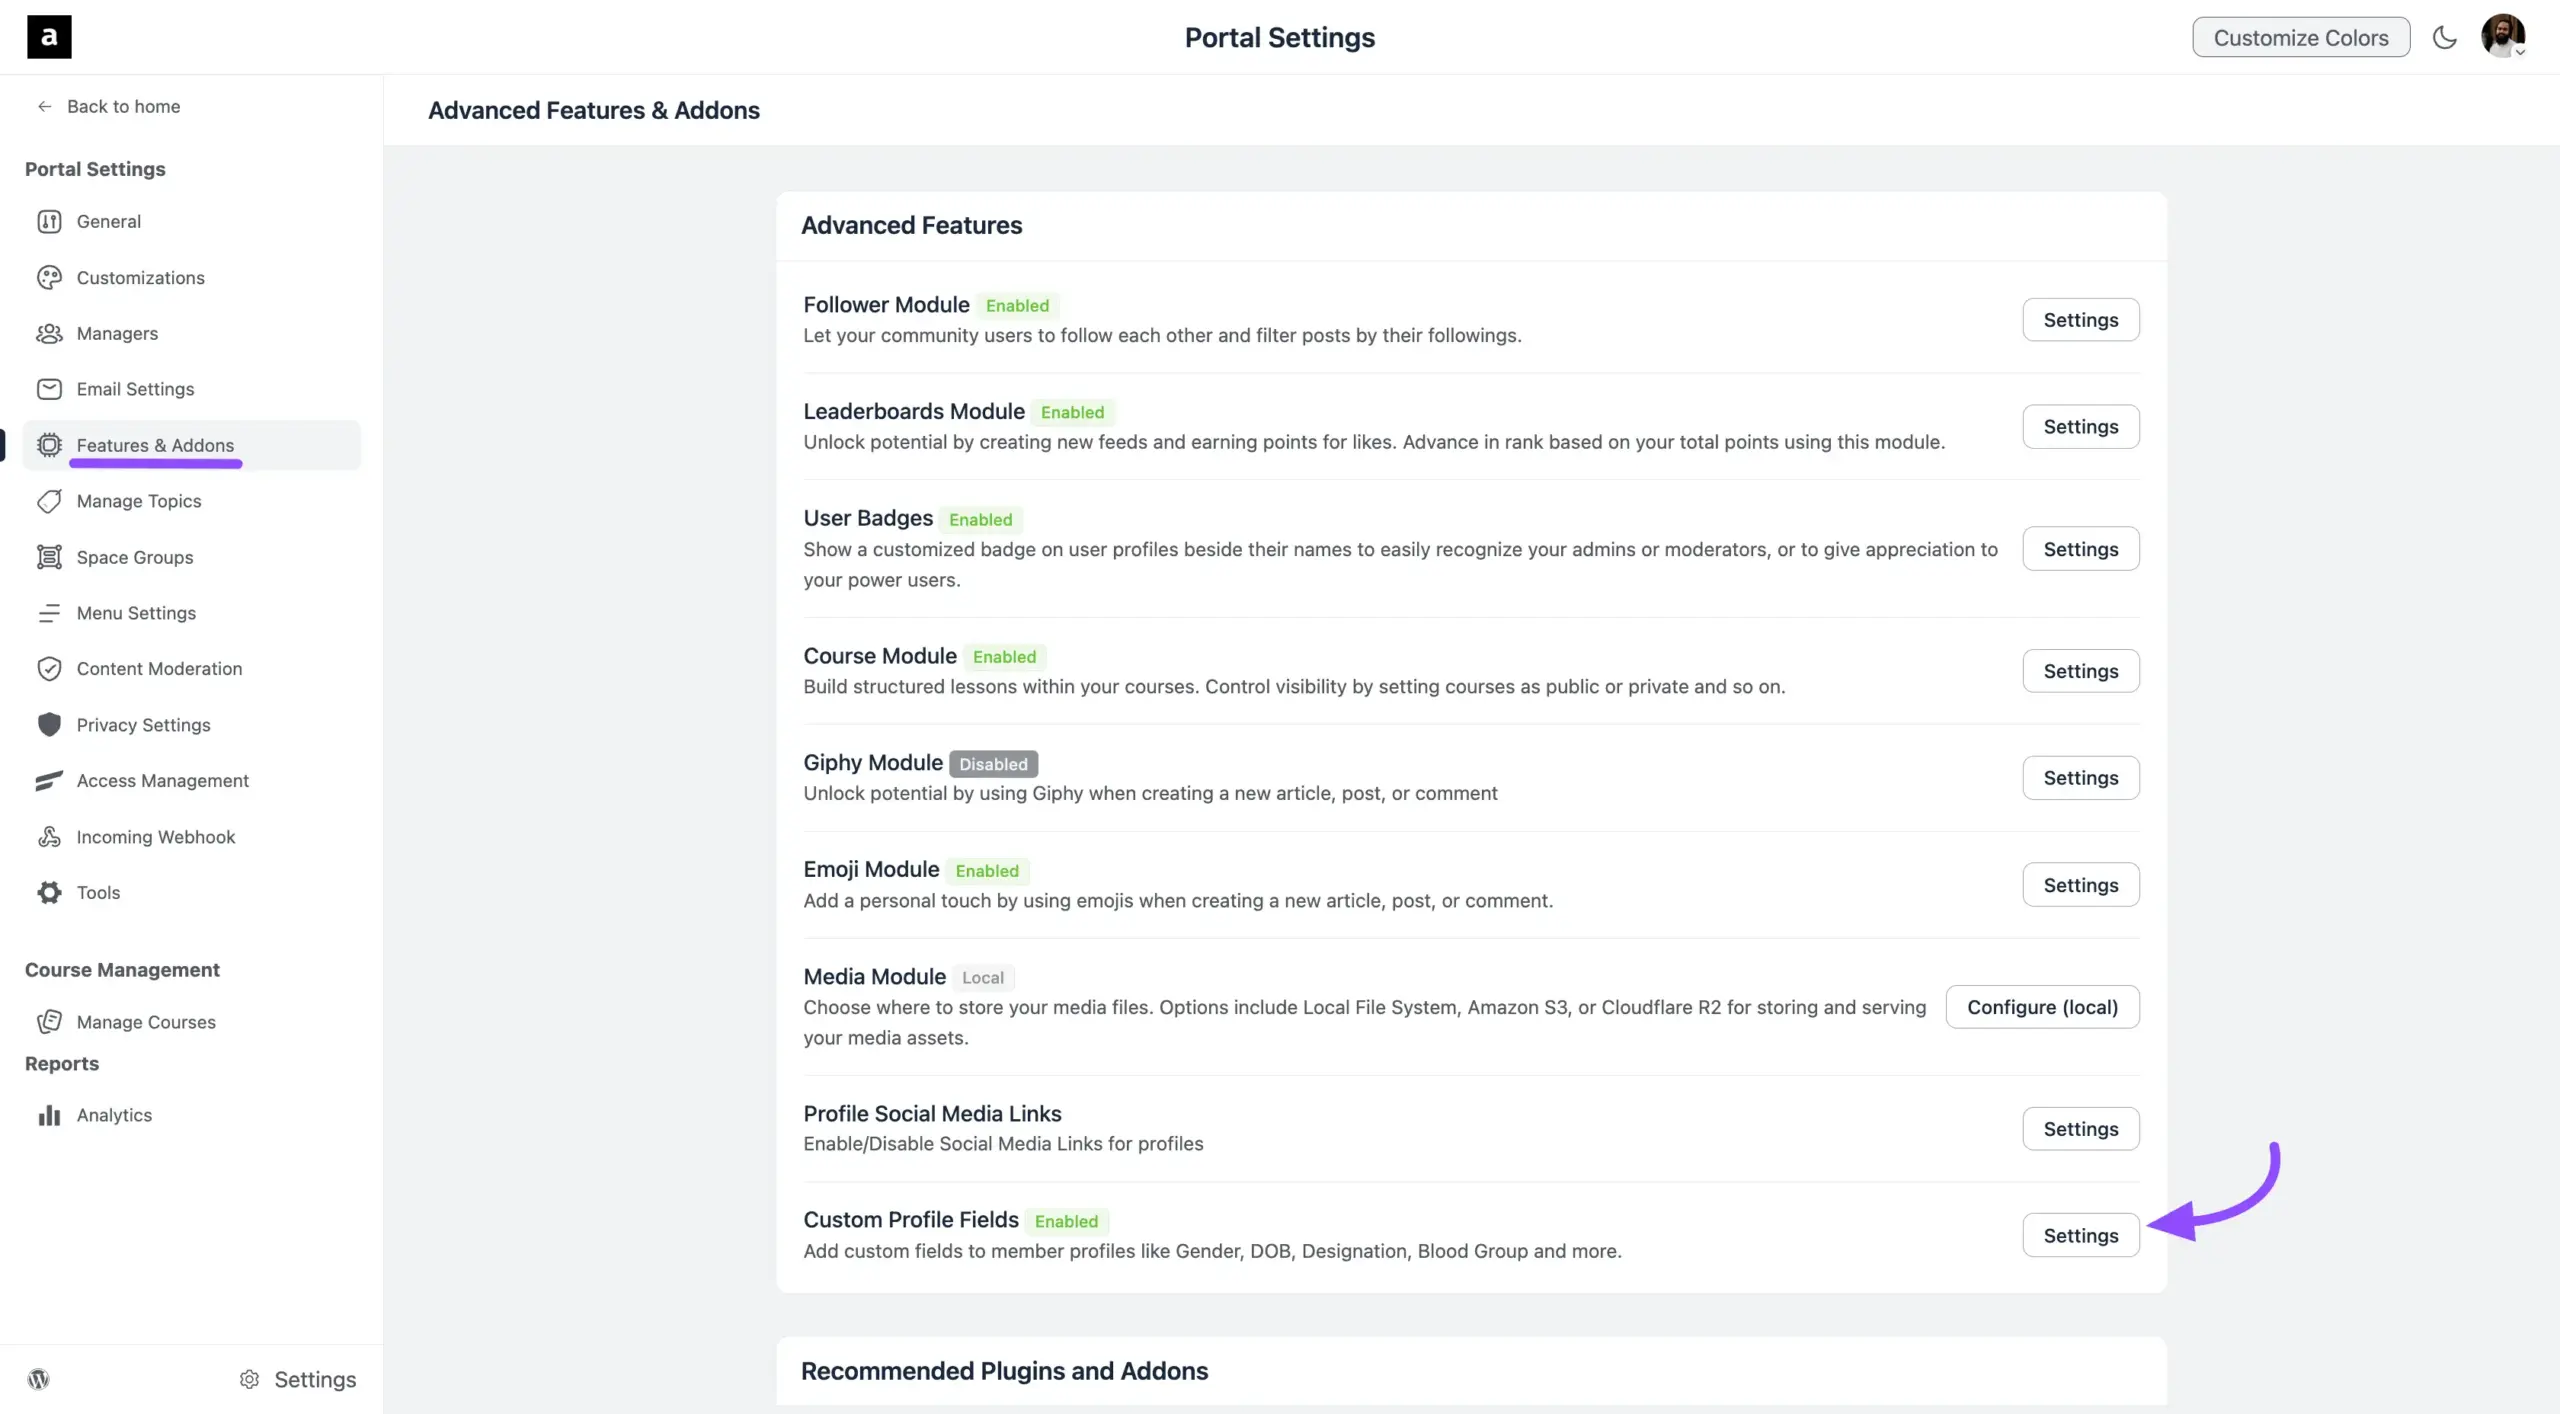Toggle dark mode moon icon

pos(2444,38)
